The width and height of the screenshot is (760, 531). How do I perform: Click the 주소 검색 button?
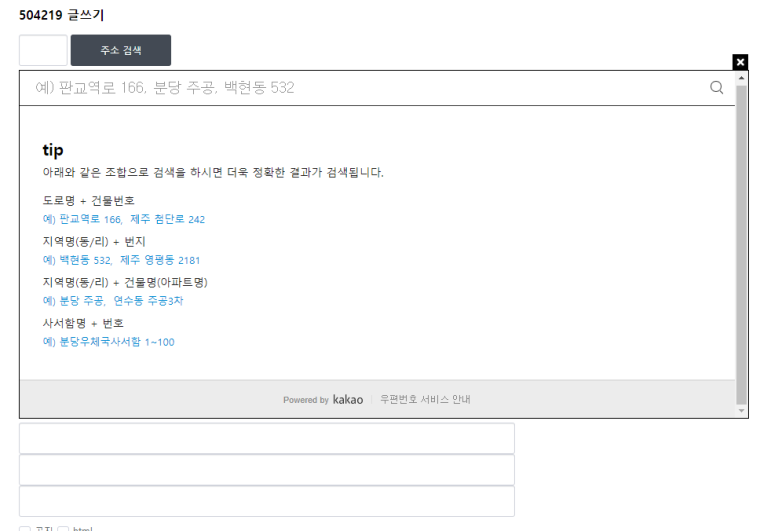coord(121,50)
